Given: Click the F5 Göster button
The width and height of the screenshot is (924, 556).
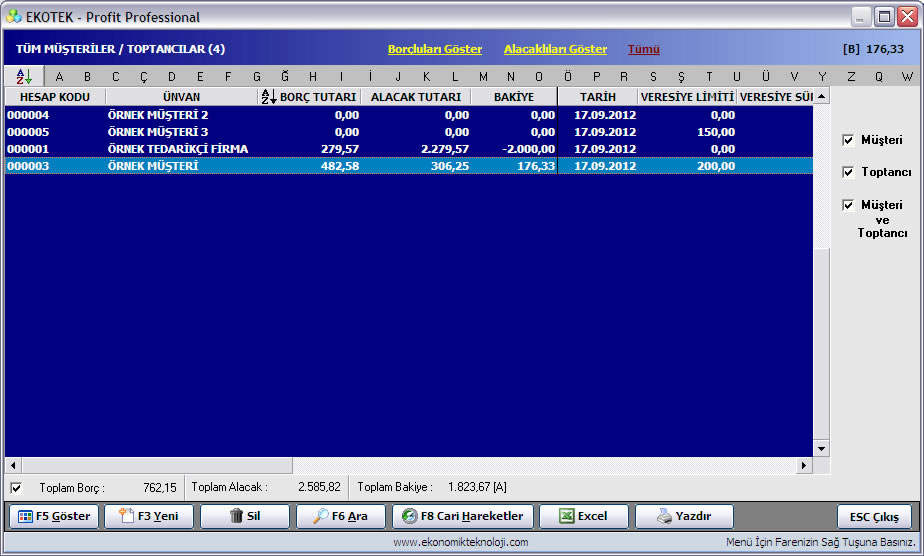Looking at the screenshot, I should click(54, 517).
